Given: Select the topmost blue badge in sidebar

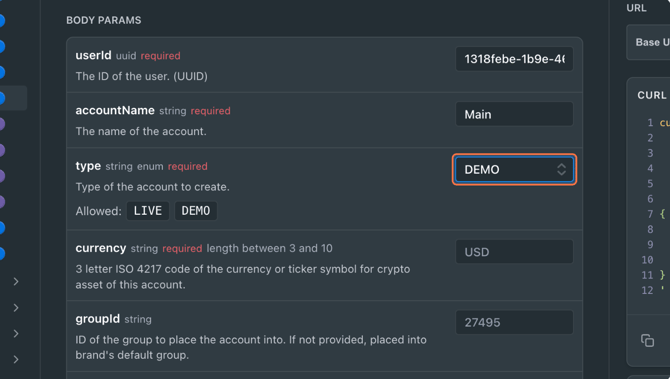Looking at the screenshot, I should (2, 20).
